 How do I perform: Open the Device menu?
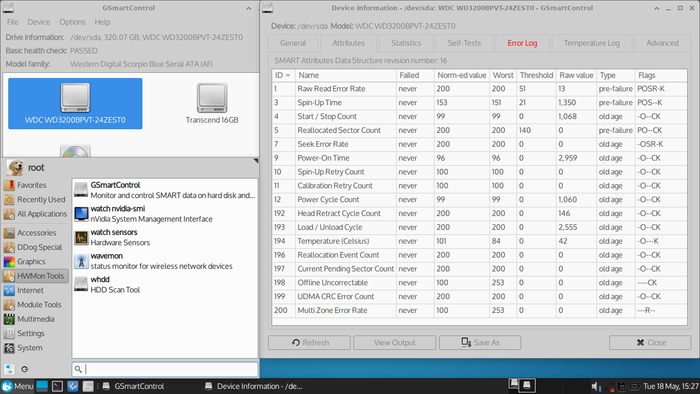click(39, 22)
